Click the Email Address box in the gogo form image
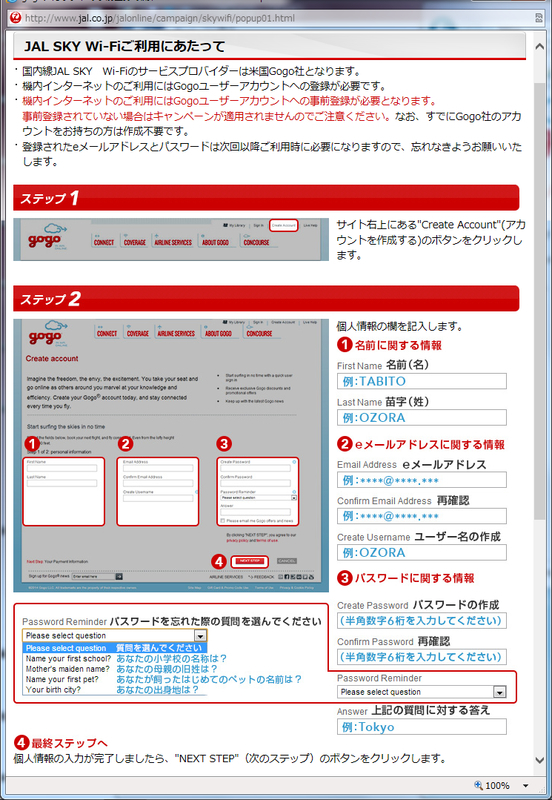Screen dimensions: 552x800 (x=158, y=468)
